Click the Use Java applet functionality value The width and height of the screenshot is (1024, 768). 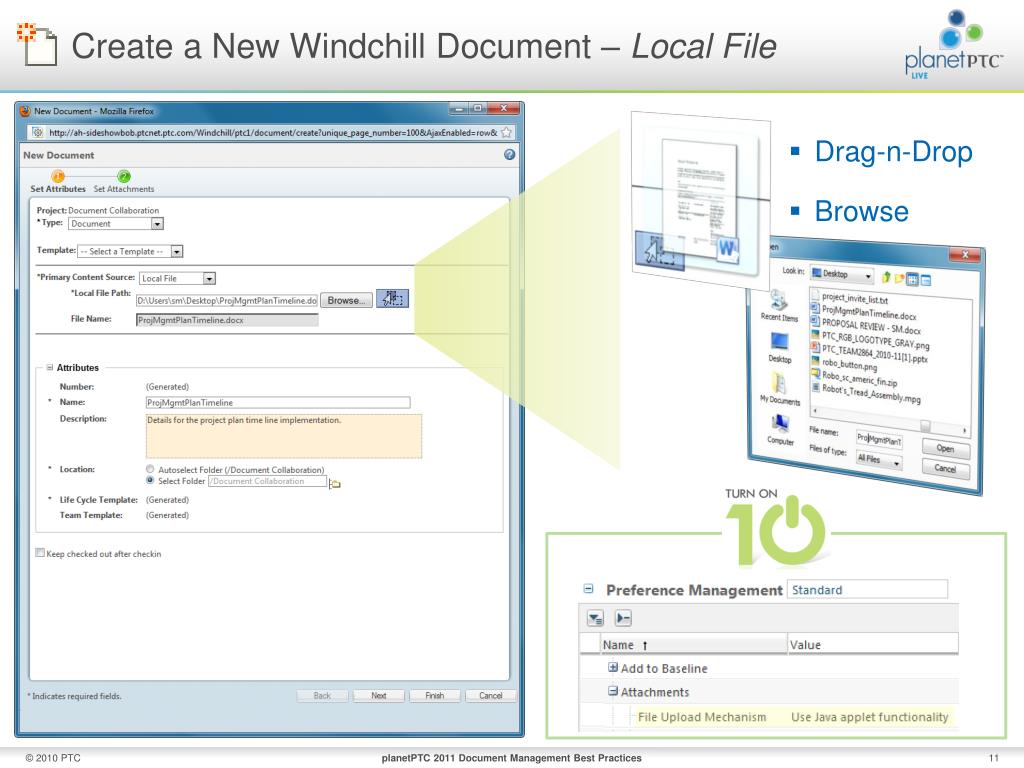tap(869, 717)
